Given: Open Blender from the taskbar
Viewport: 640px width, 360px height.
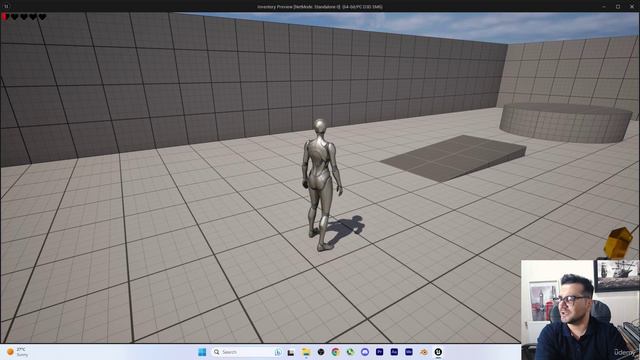Looking at the screenshot, I should point(424,352).
